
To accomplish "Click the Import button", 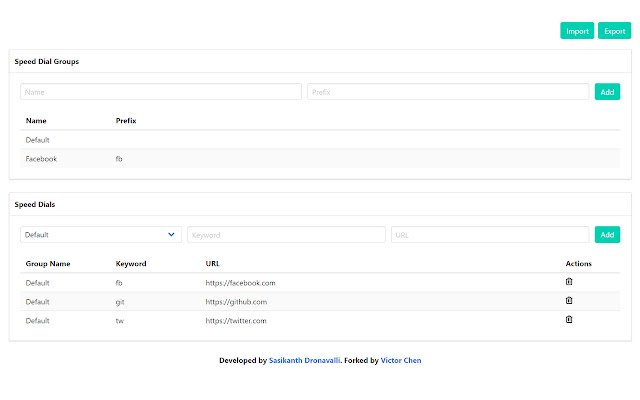I will (x=577, y=31).
